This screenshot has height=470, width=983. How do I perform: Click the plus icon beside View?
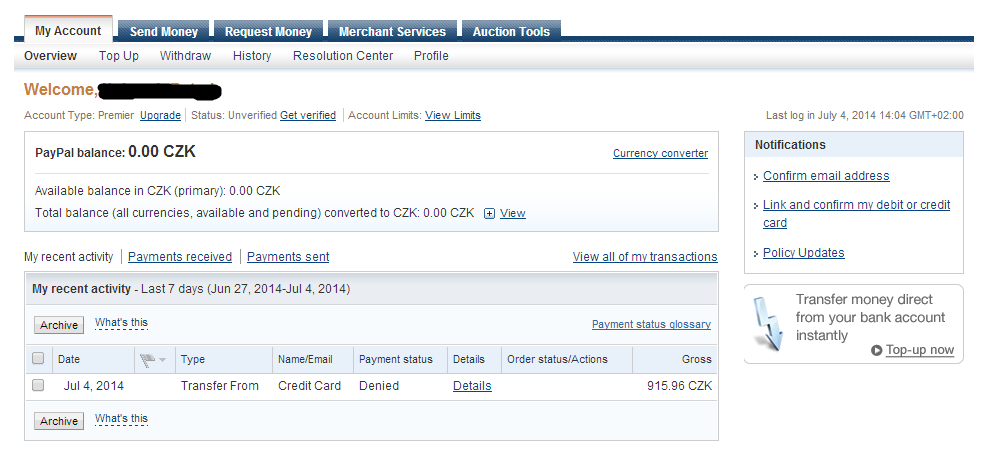click(489, 213)
